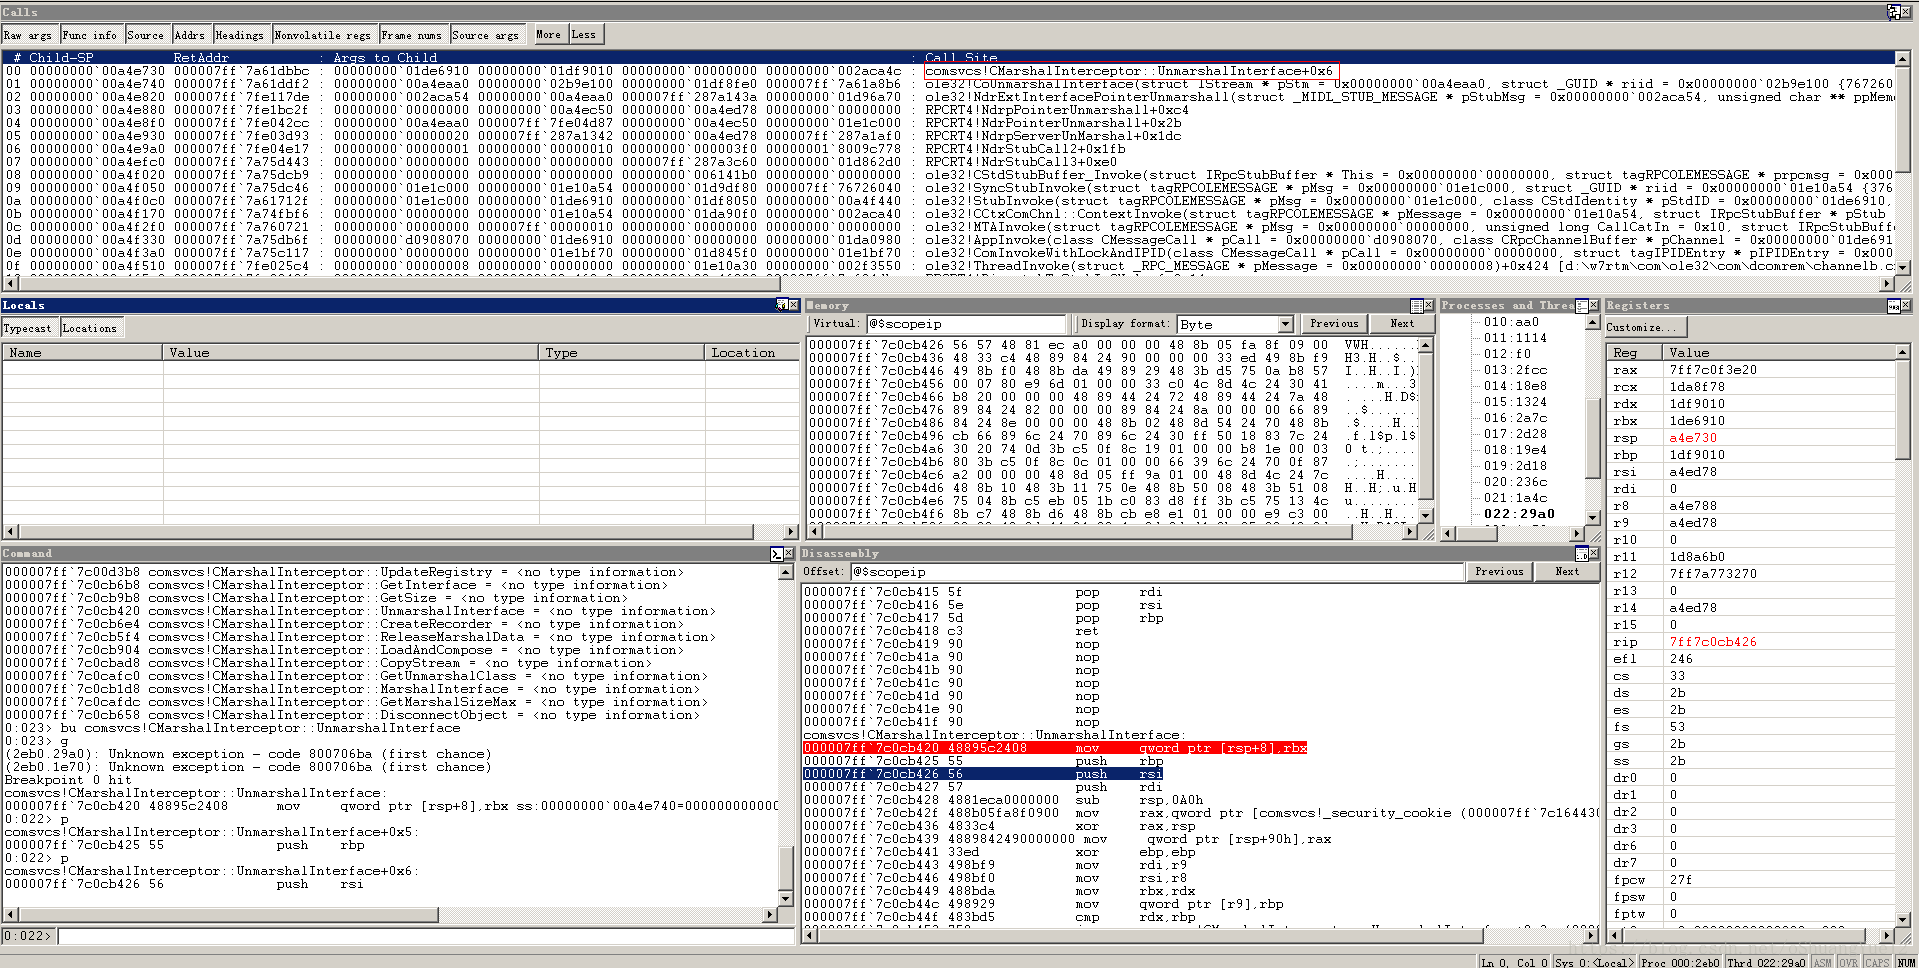The image size is (1919, 968).
Task: Close the Memory panel
Action: (x=1429, y=305)
